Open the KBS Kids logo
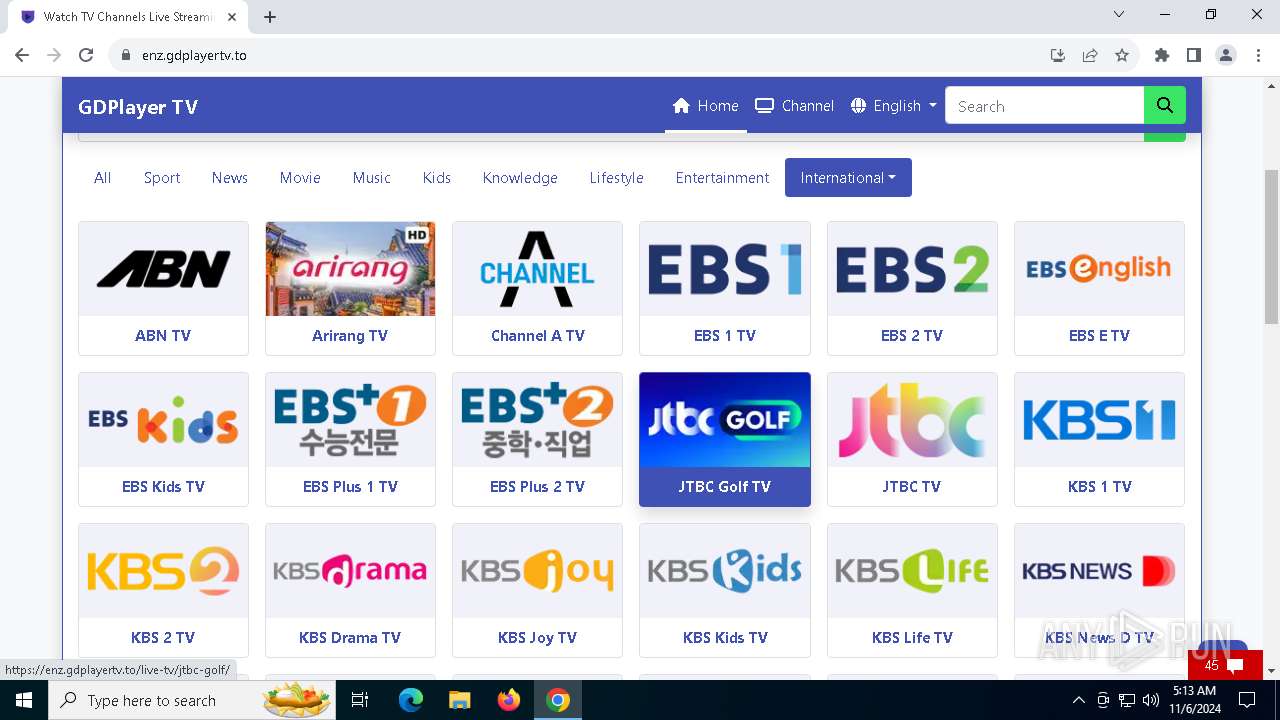This screenshot has height=720, width=1280. 725,571
